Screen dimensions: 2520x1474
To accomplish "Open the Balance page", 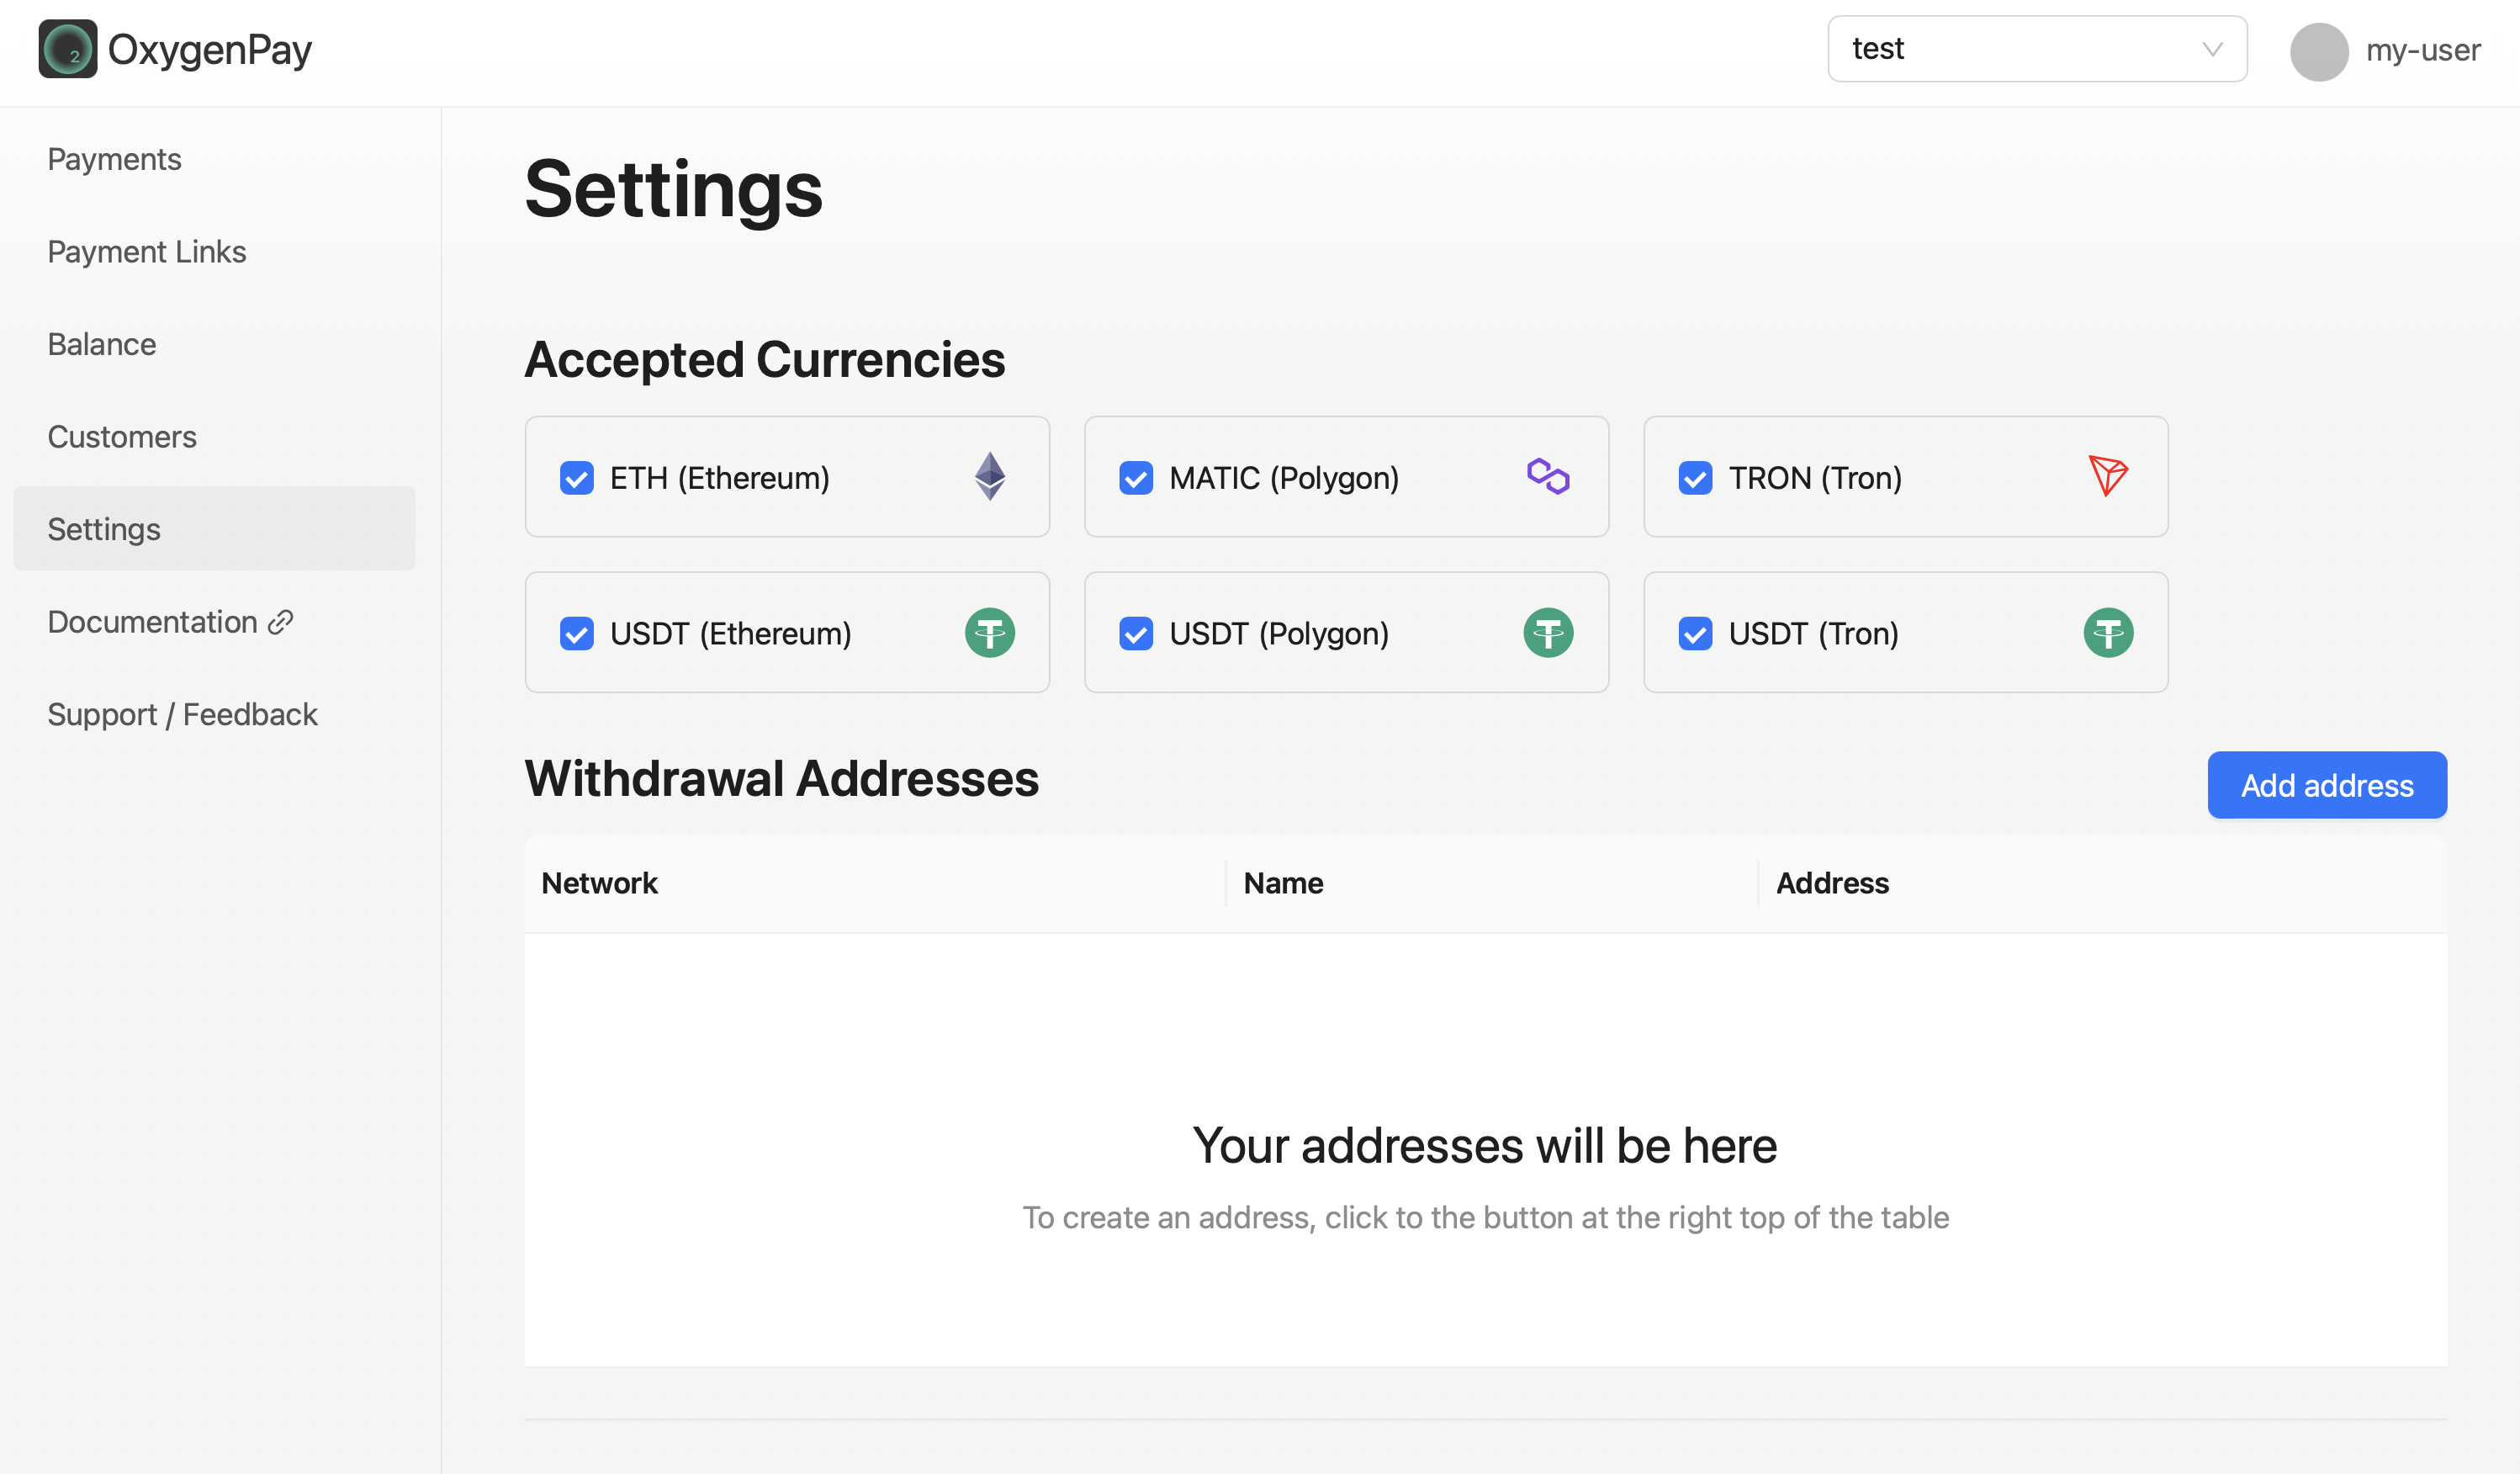I will [x=214, y=344].
